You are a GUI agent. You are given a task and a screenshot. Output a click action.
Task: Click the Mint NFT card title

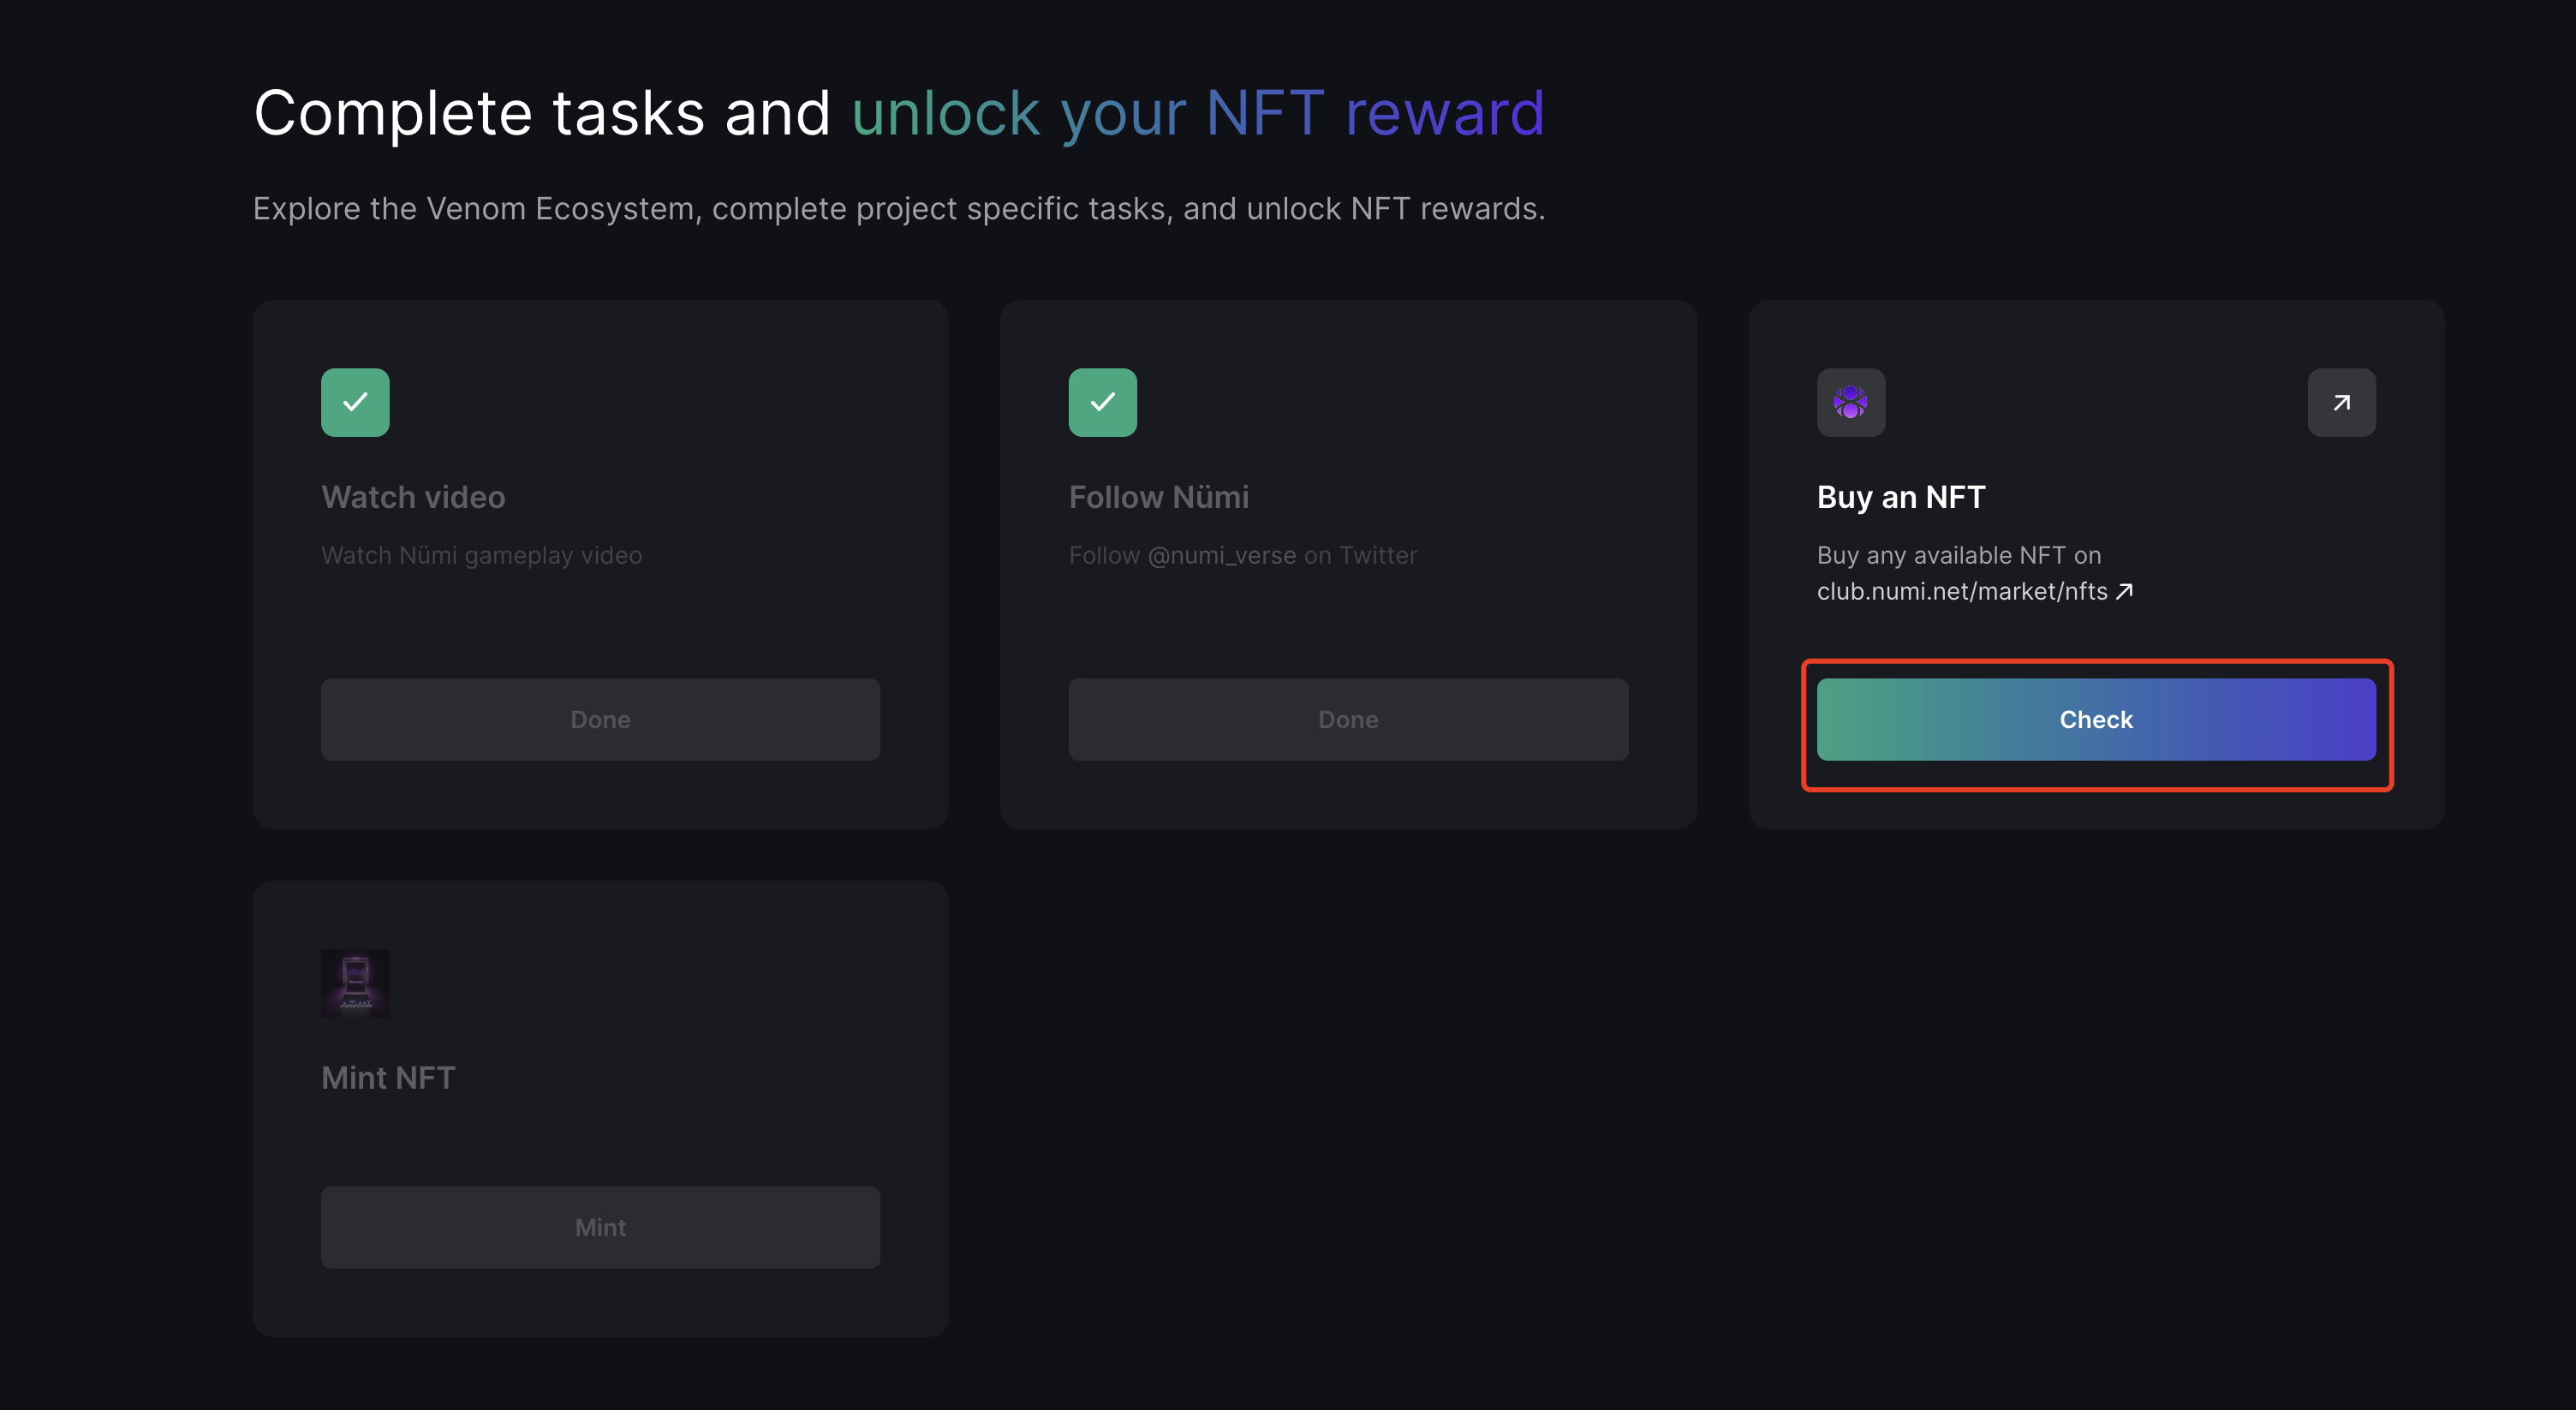(388, 1077)
